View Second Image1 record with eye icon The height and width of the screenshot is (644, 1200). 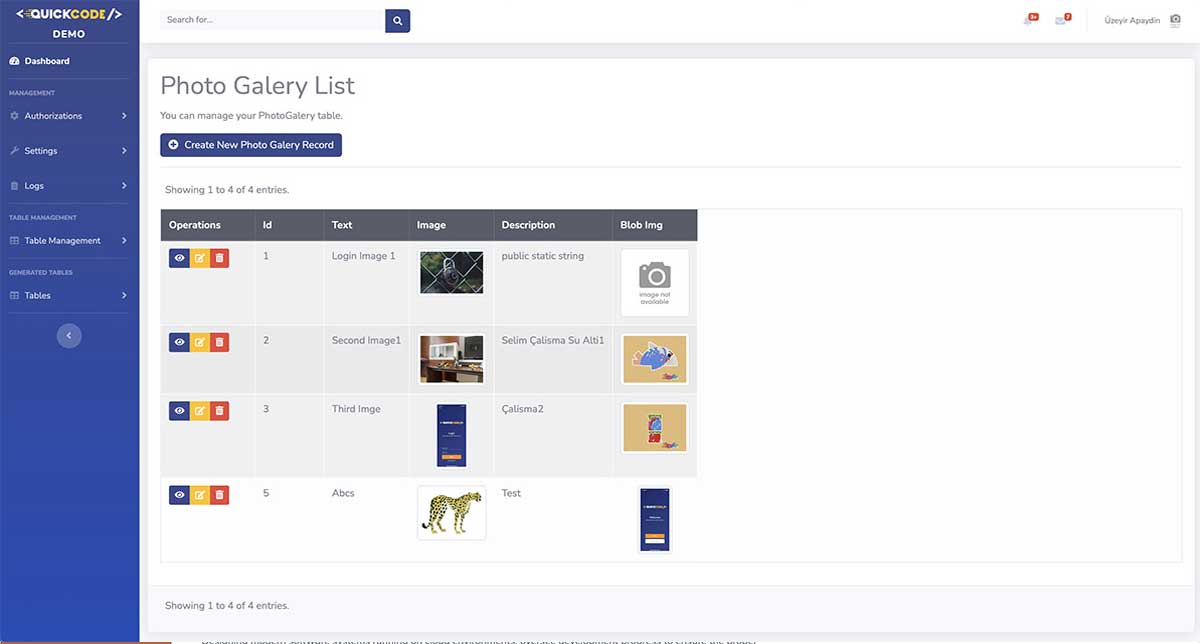click(179, 342)
